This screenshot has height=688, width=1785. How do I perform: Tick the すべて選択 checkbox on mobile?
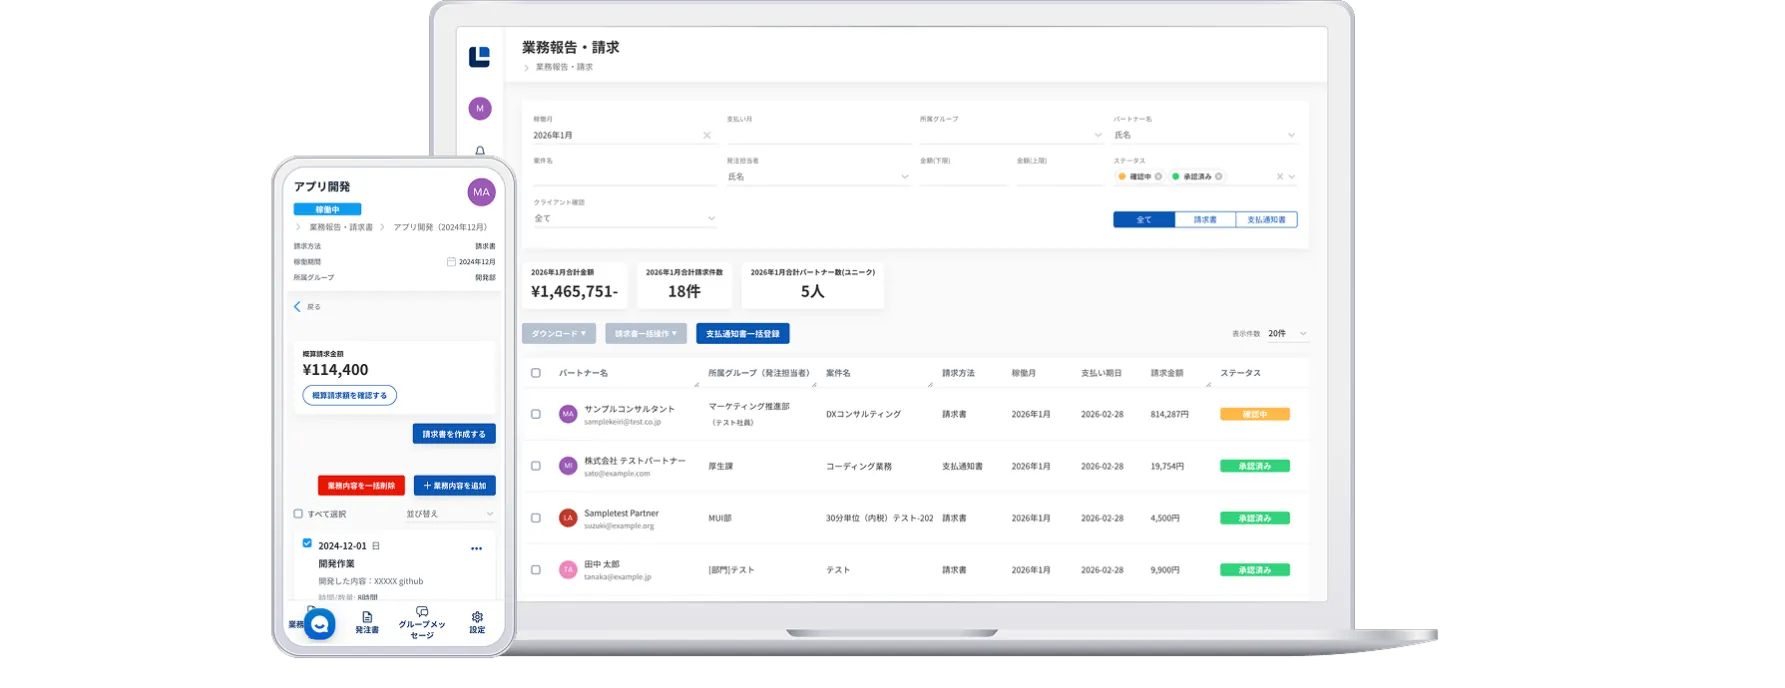click(x=298, y=514)
